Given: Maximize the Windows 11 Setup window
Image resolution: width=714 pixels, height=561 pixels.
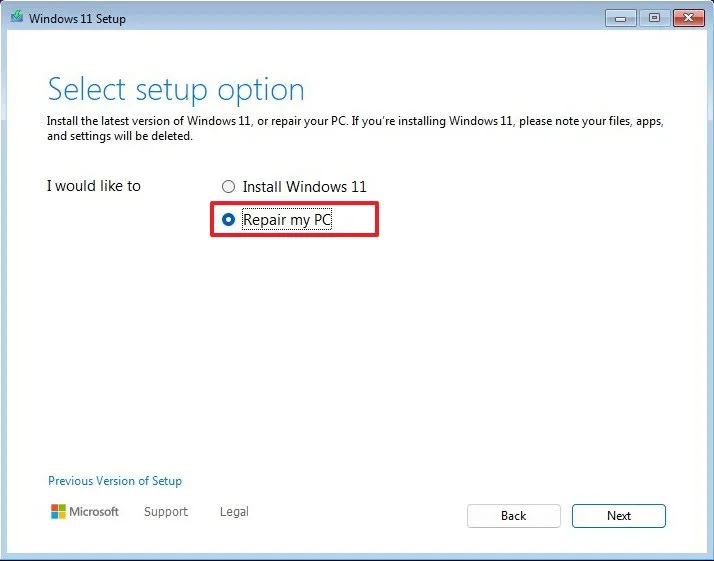Looking at the screenshot, I should coord(654,18).
